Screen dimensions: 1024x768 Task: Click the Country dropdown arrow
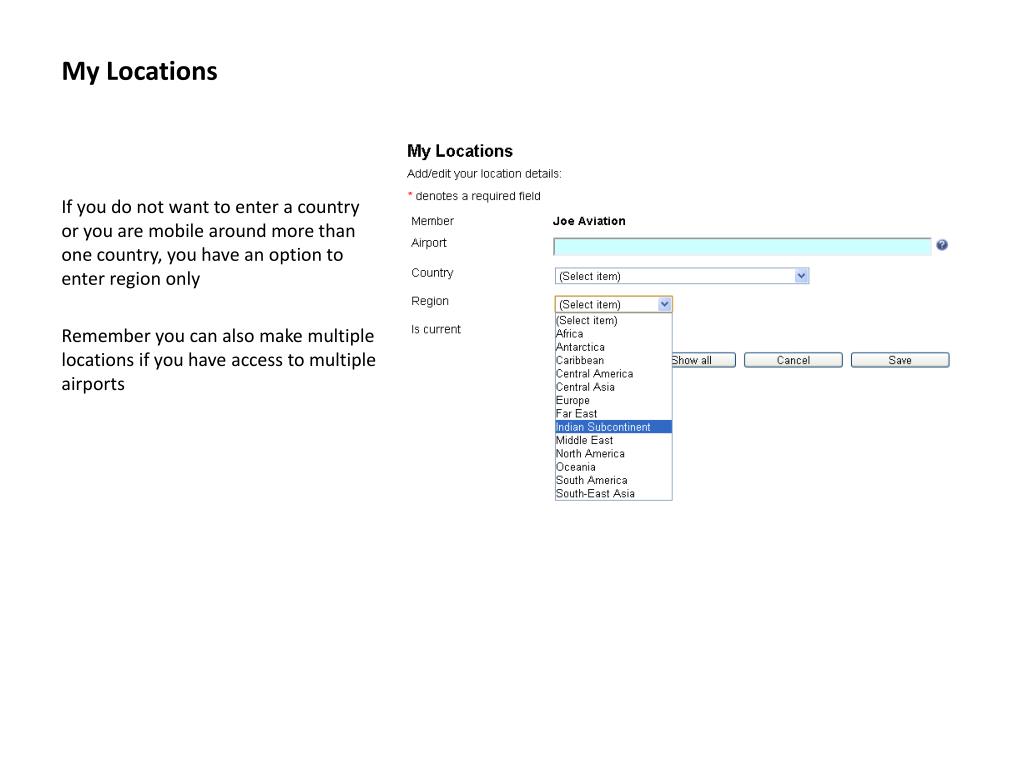(x=801, y=276)
